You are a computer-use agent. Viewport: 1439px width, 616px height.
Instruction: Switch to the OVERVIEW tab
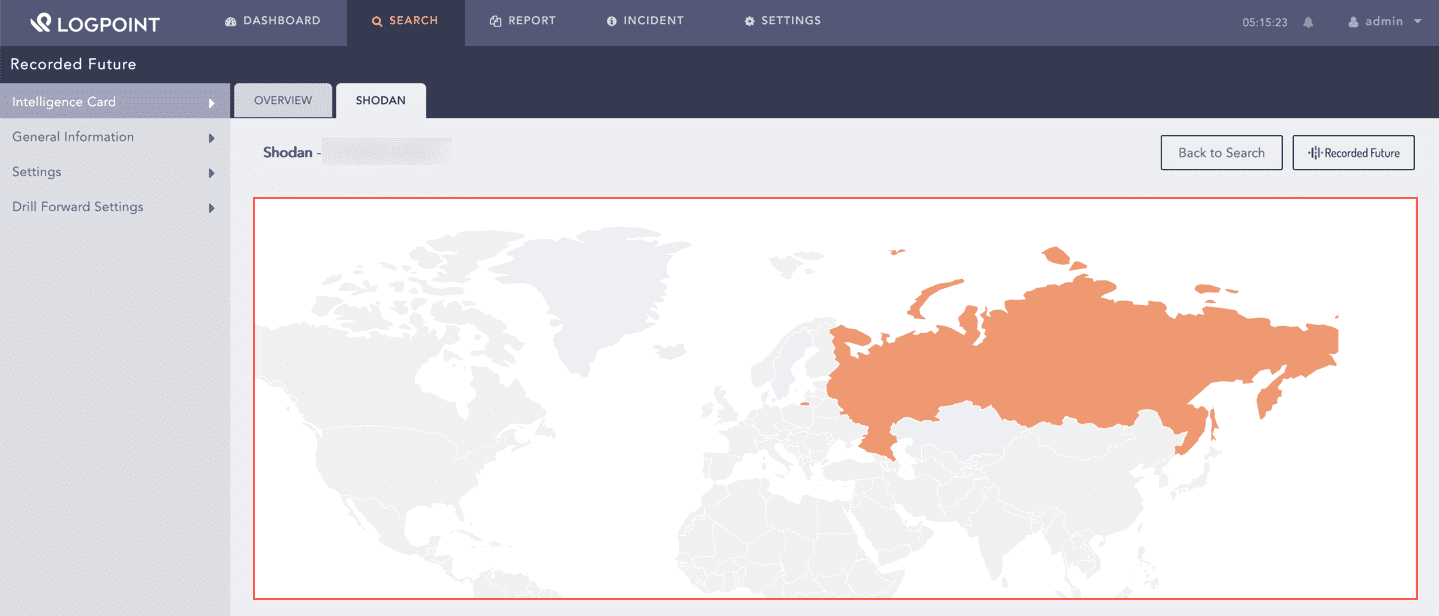pos(283,100)
